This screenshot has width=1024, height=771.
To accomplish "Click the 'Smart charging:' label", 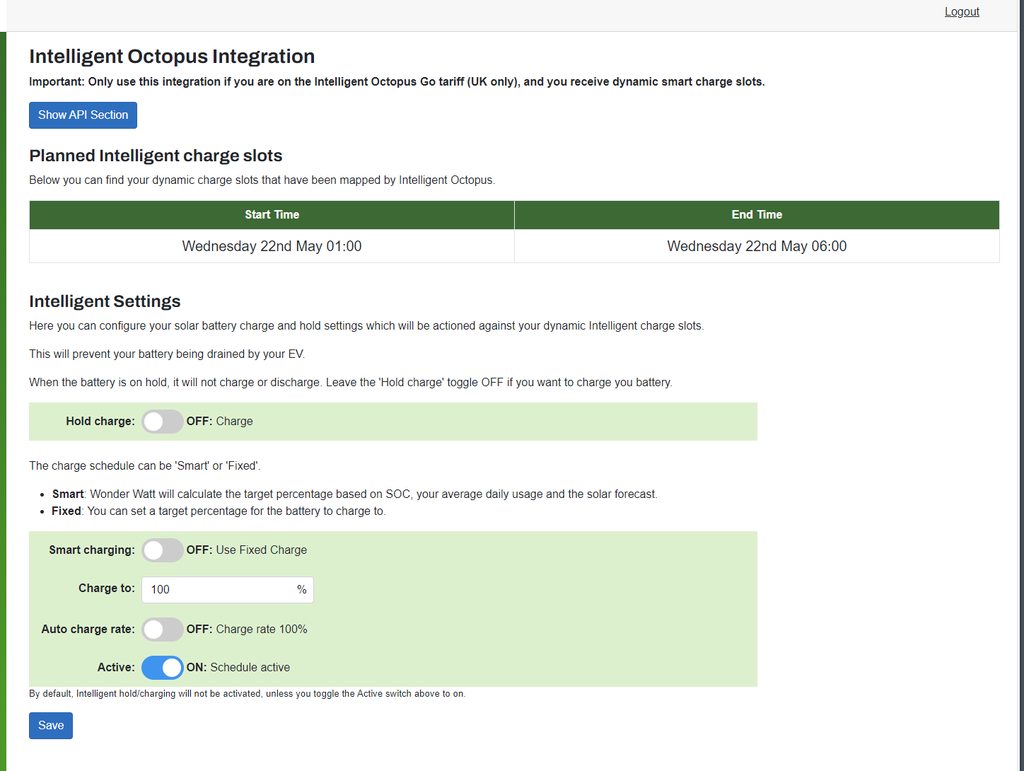I will pos(91,550).
